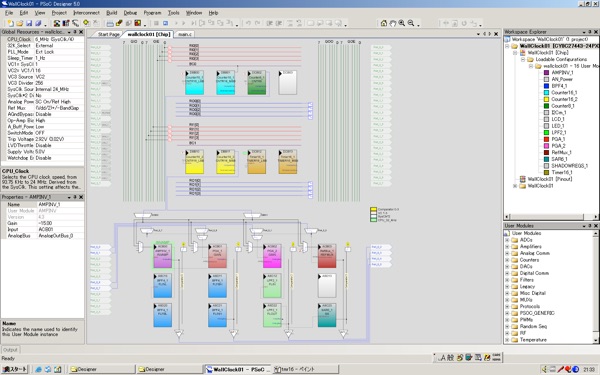The height and width of the screenshot is (375, 600).
Task: Select the red PGA_1 analog block
Action: [x=217, y=256]
